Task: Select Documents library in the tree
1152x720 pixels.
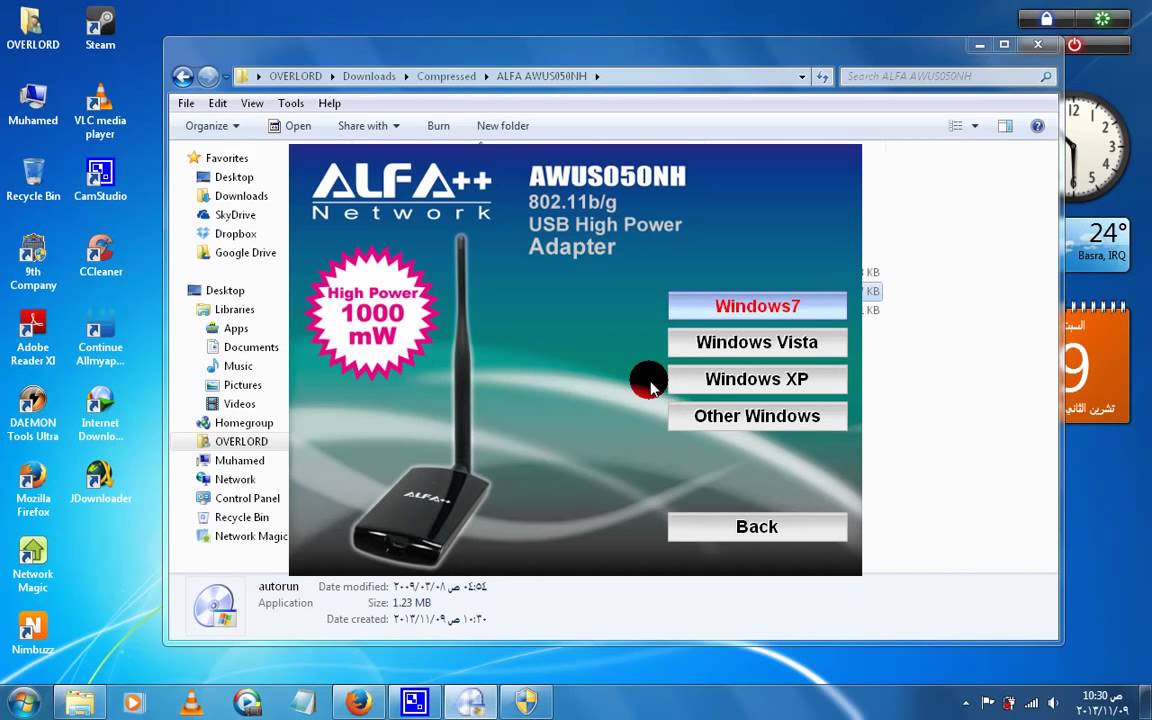Action: point(243,347)
